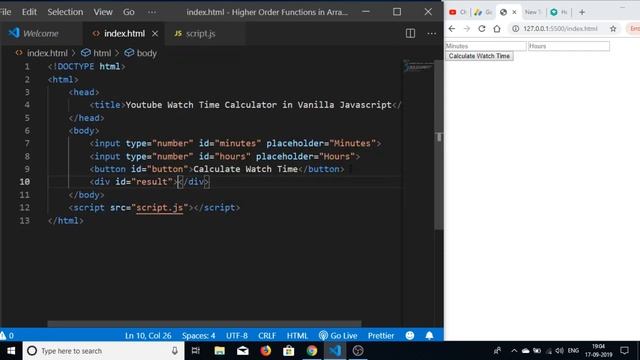Open Chrome from taskbar
Image resolution: width=640 pixels, height=360 pixels.
pos(312,351)
